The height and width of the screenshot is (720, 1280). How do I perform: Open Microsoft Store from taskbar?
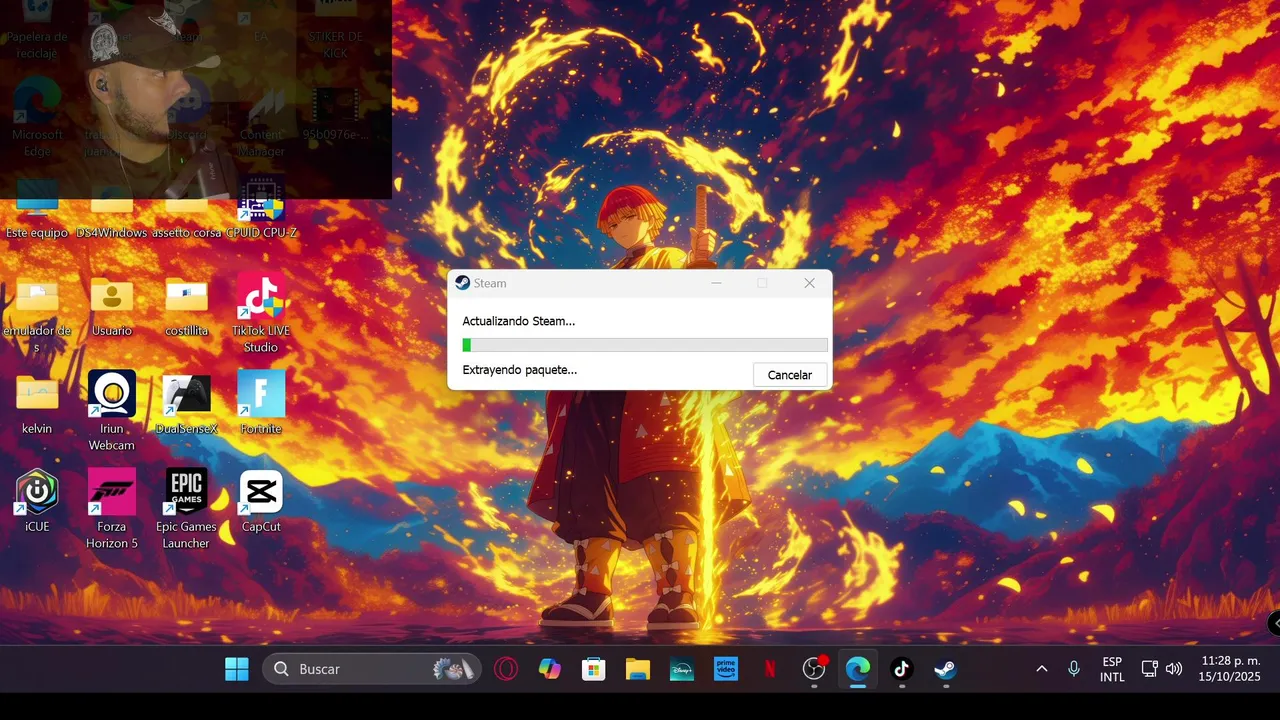pyautogui.click(x=594, y=669)
